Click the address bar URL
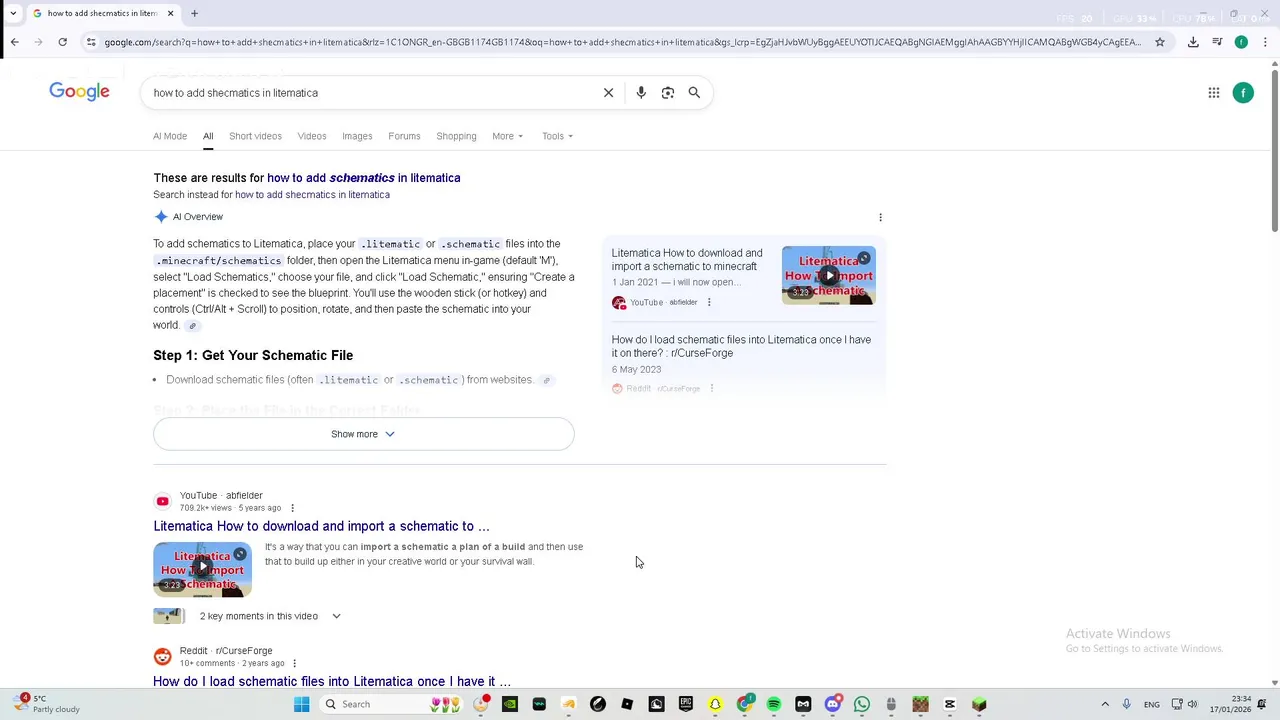1280x720 pixels. [x=622, y=42]
